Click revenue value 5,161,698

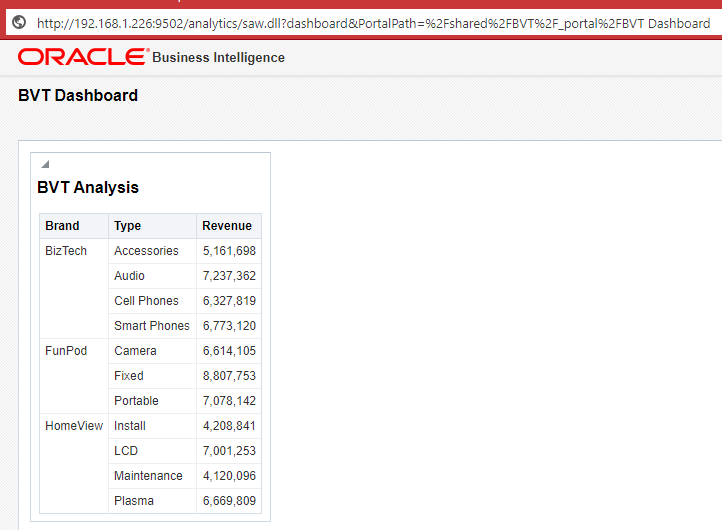pyautogui.click(x=229, y=251)
